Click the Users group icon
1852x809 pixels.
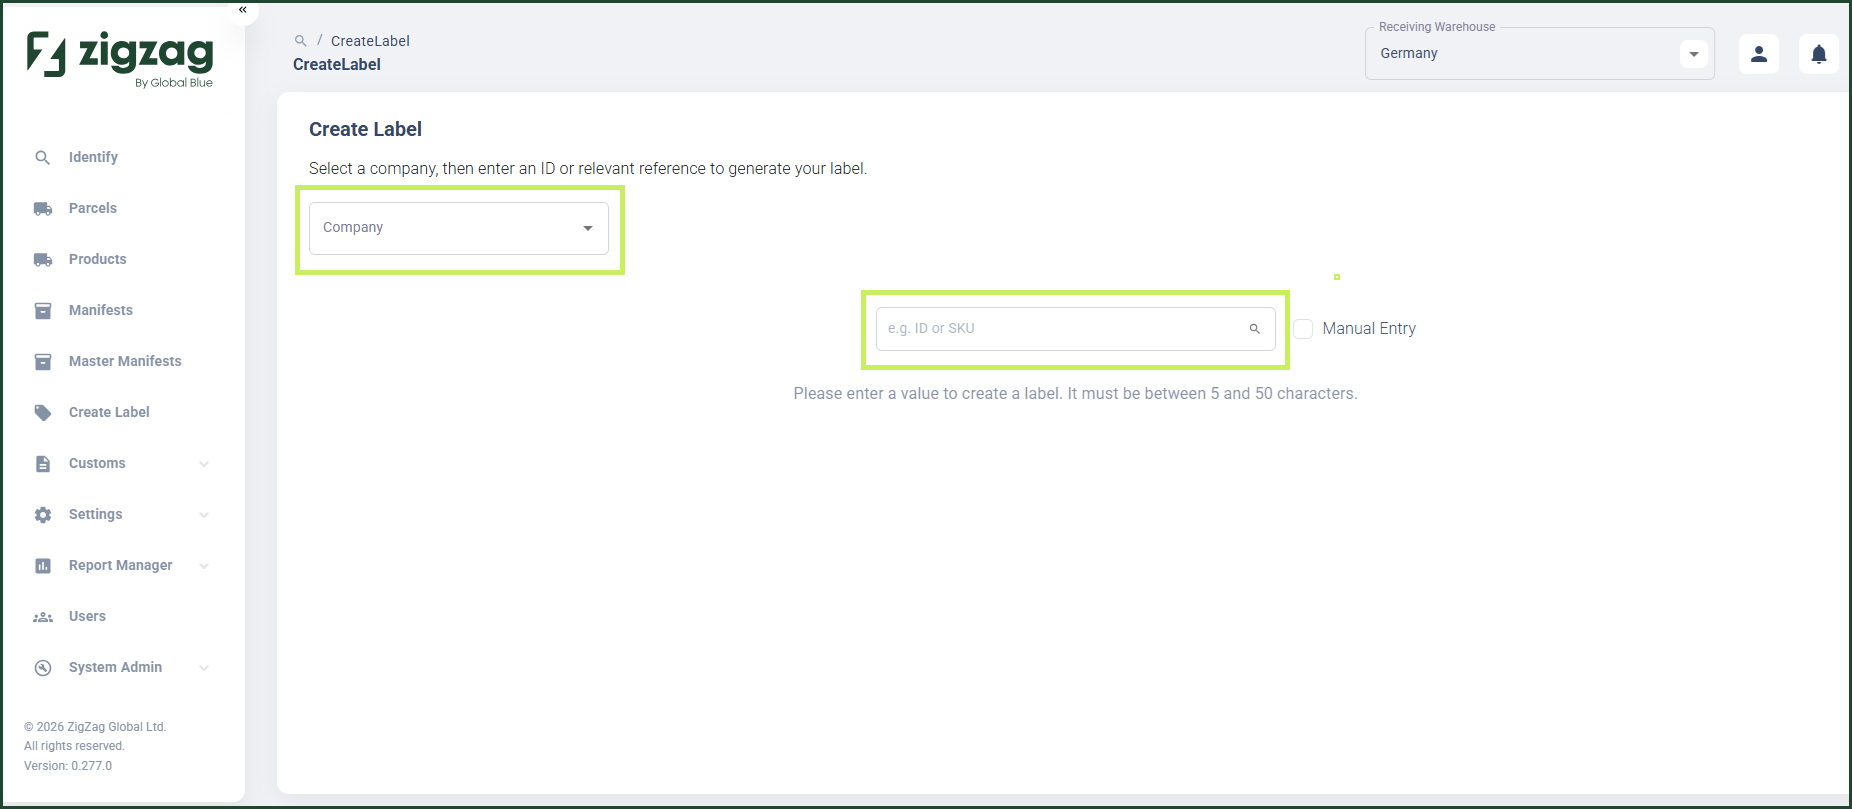coord(43,617)
